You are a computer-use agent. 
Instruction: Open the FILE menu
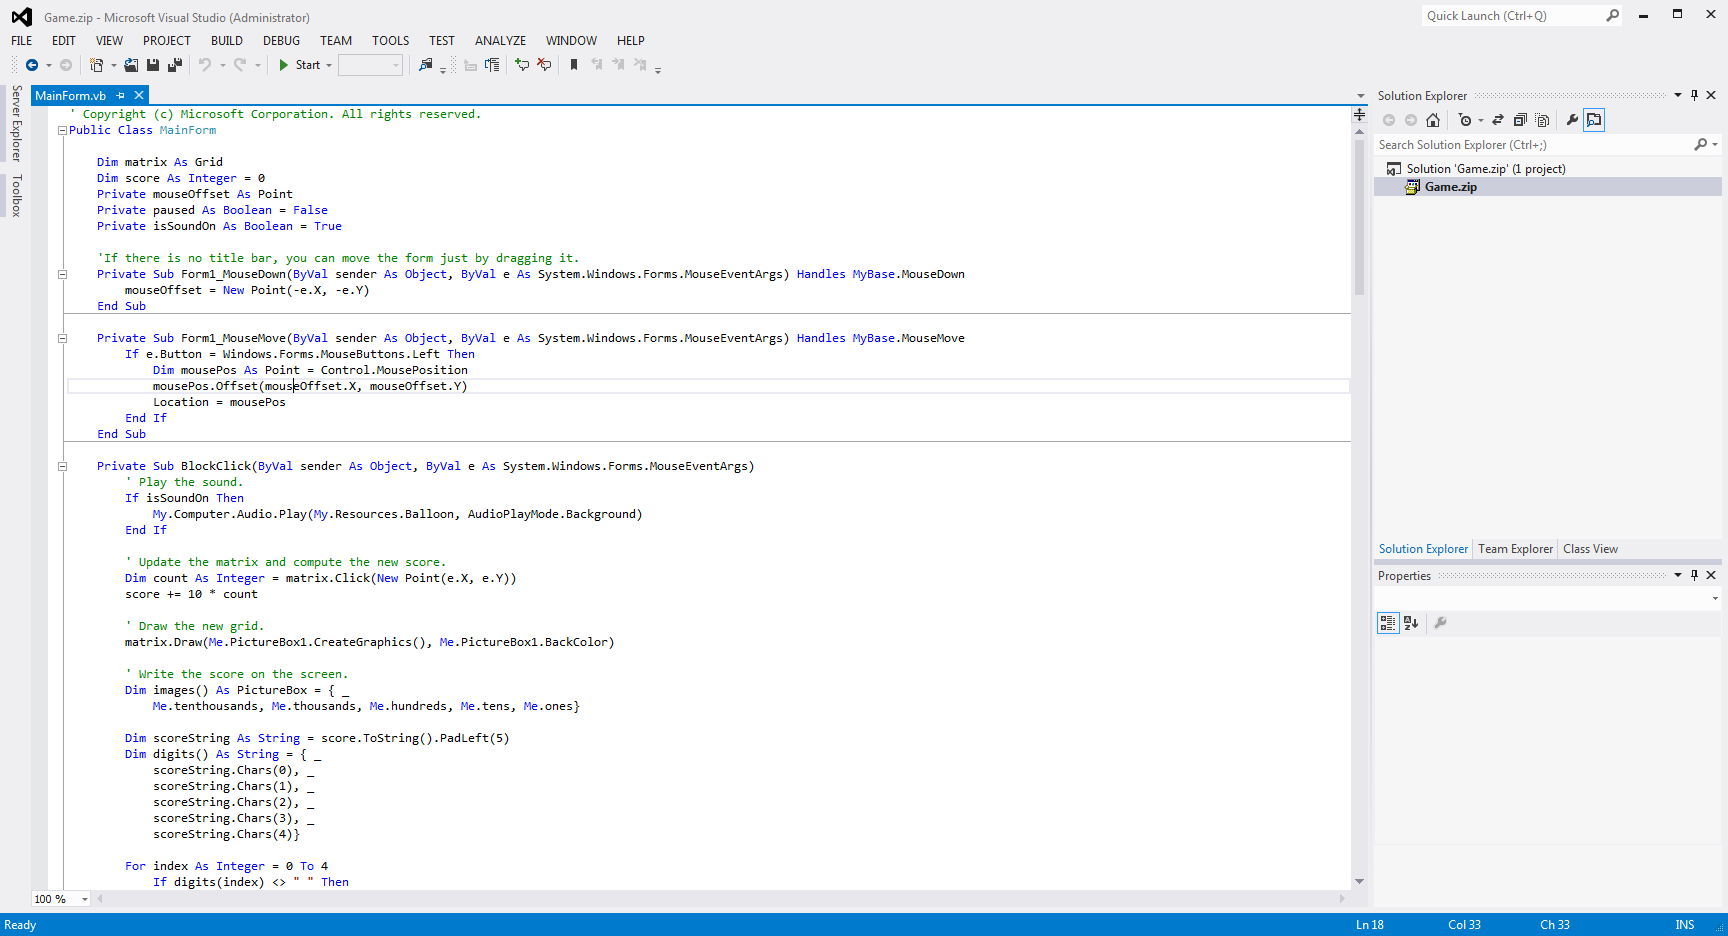[21, 41]
